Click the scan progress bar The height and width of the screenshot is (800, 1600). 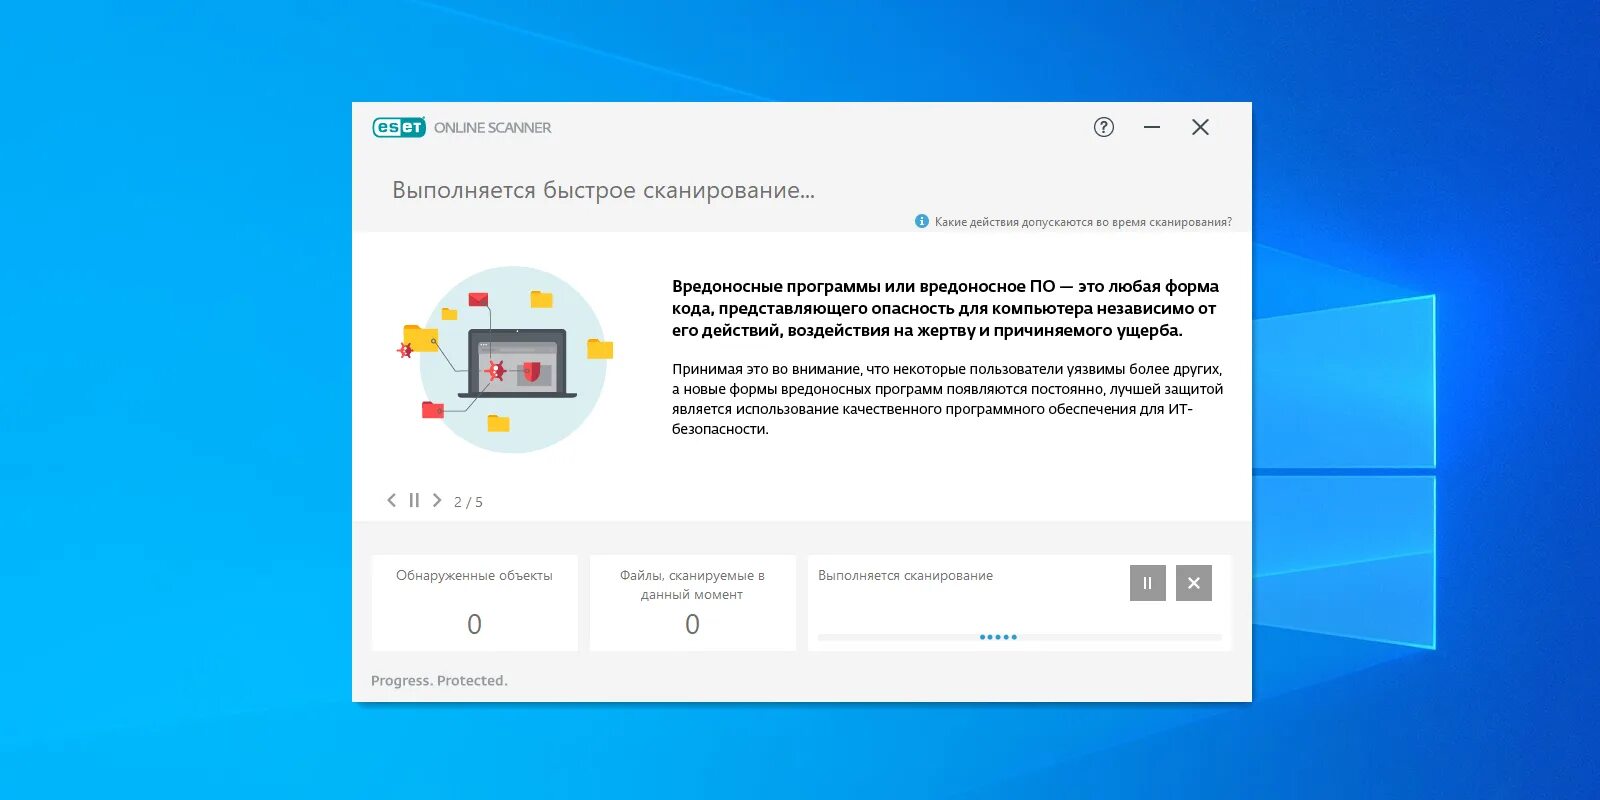[1020, 637]
